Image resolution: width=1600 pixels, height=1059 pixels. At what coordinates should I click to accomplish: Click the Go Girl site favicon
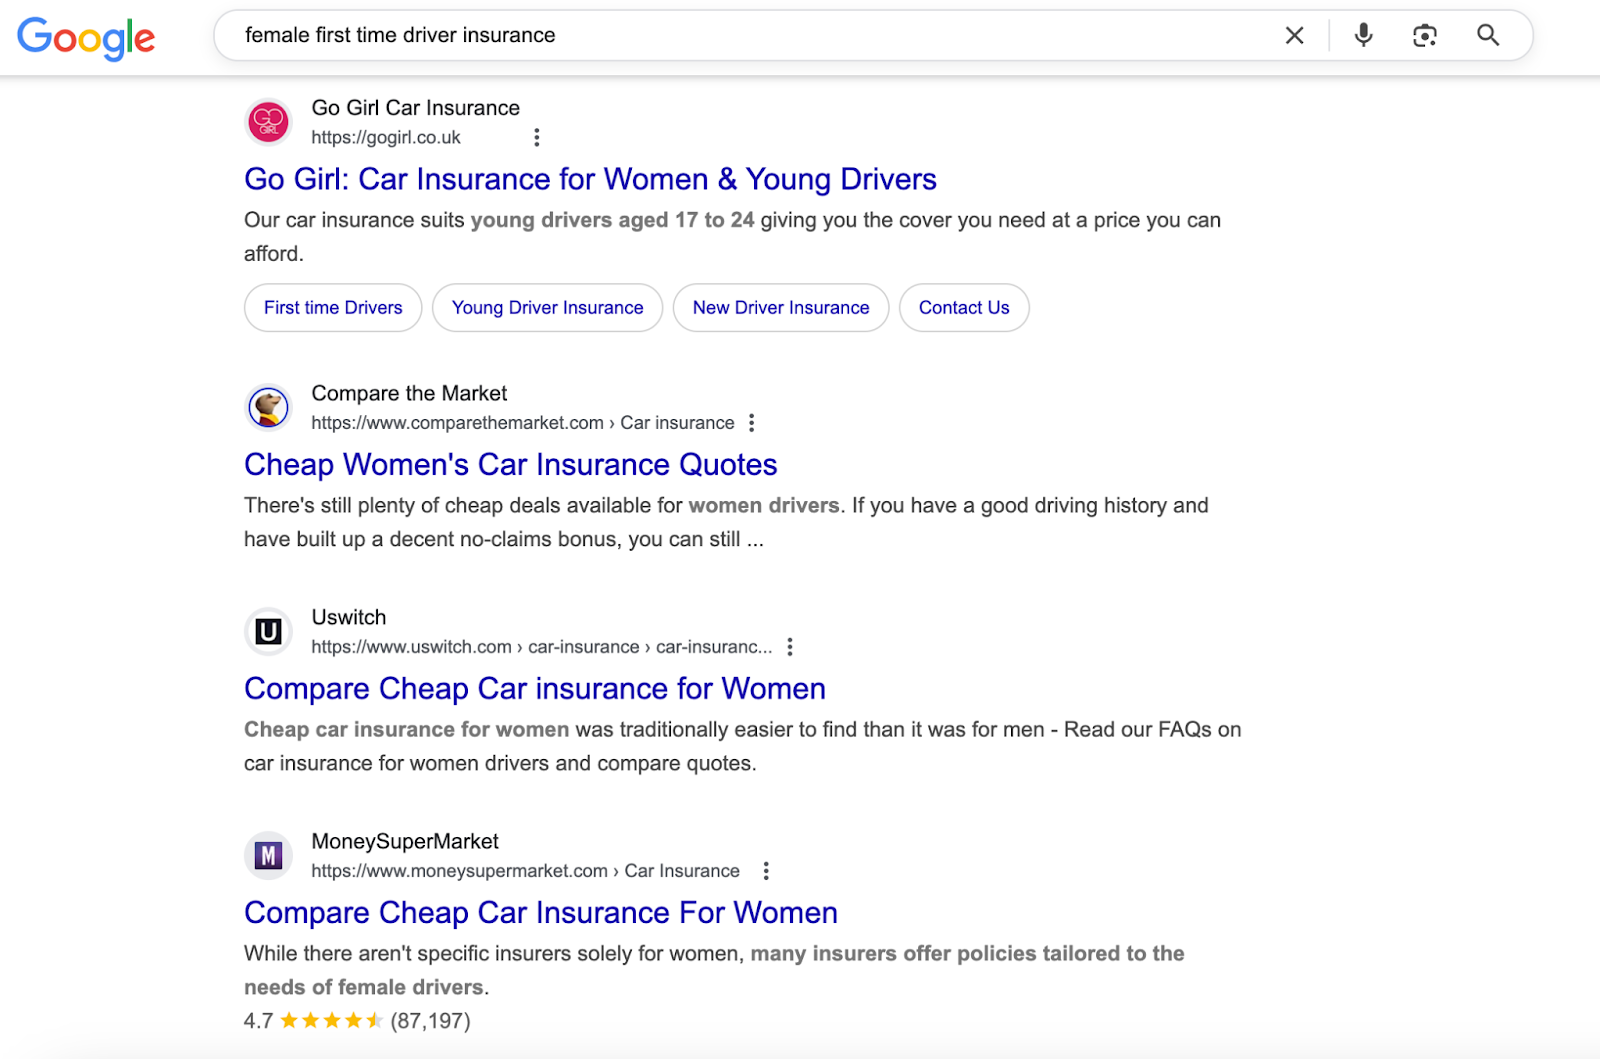coord(268,122)
